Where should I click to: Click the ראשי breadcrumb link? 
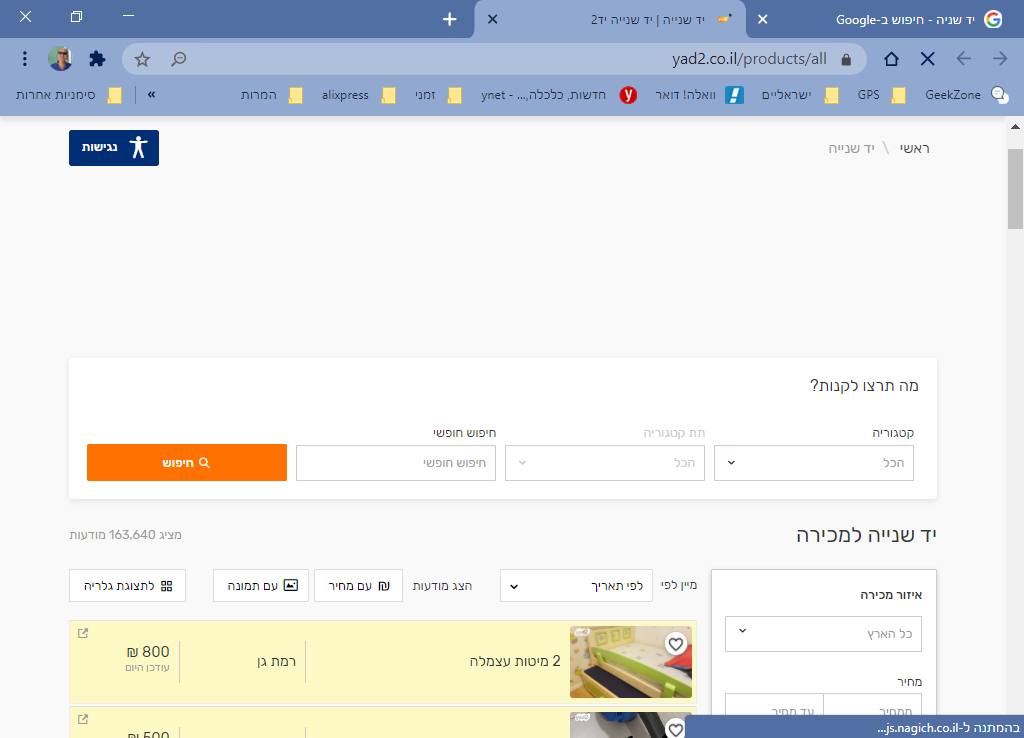[914, 148]
